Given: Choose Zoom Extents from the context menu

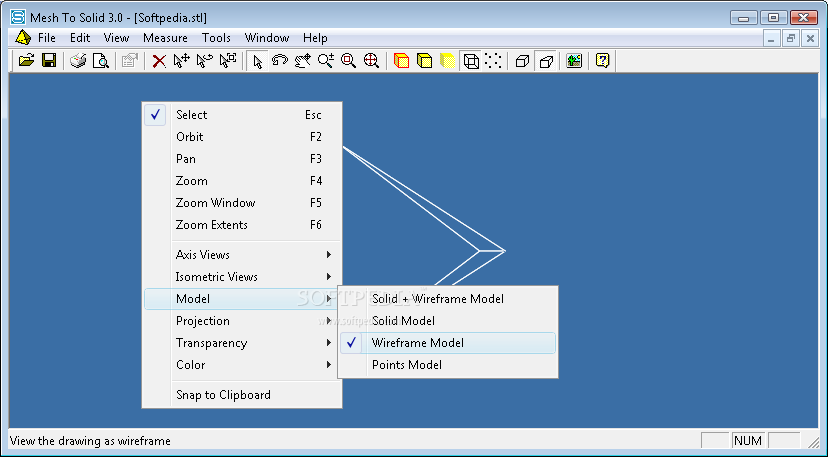Looking at the screenshot, I should (x=242, y=225).
